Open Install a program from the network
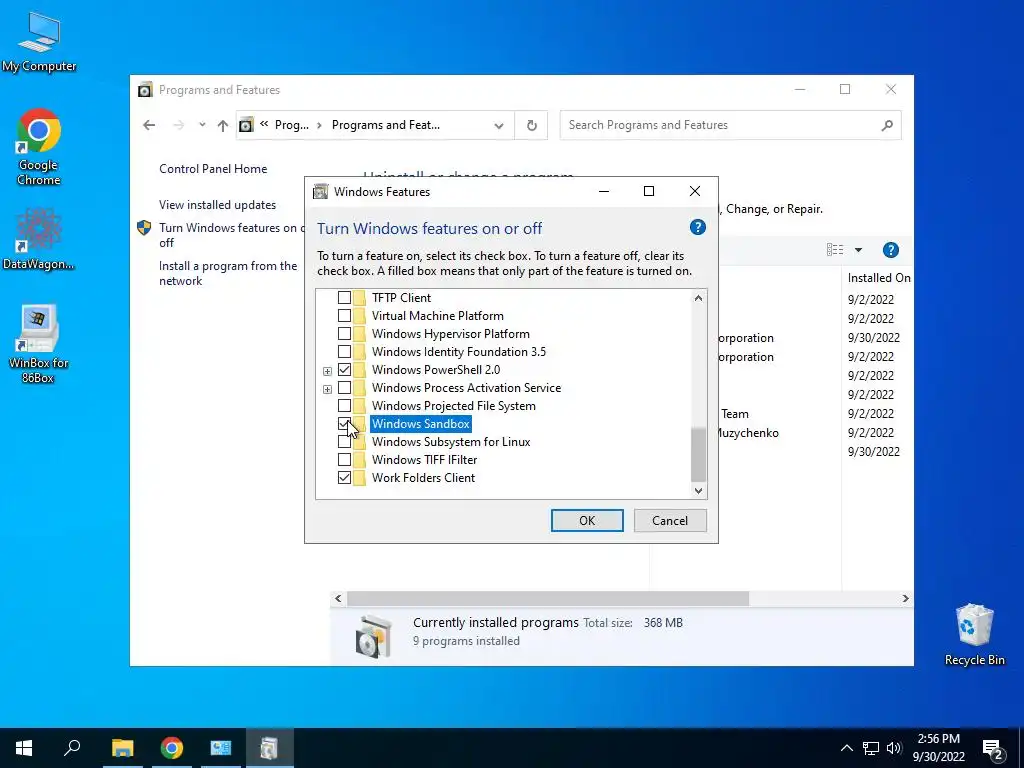The height and width of the screenshot is (768, 1024). (x=228, y=274)
